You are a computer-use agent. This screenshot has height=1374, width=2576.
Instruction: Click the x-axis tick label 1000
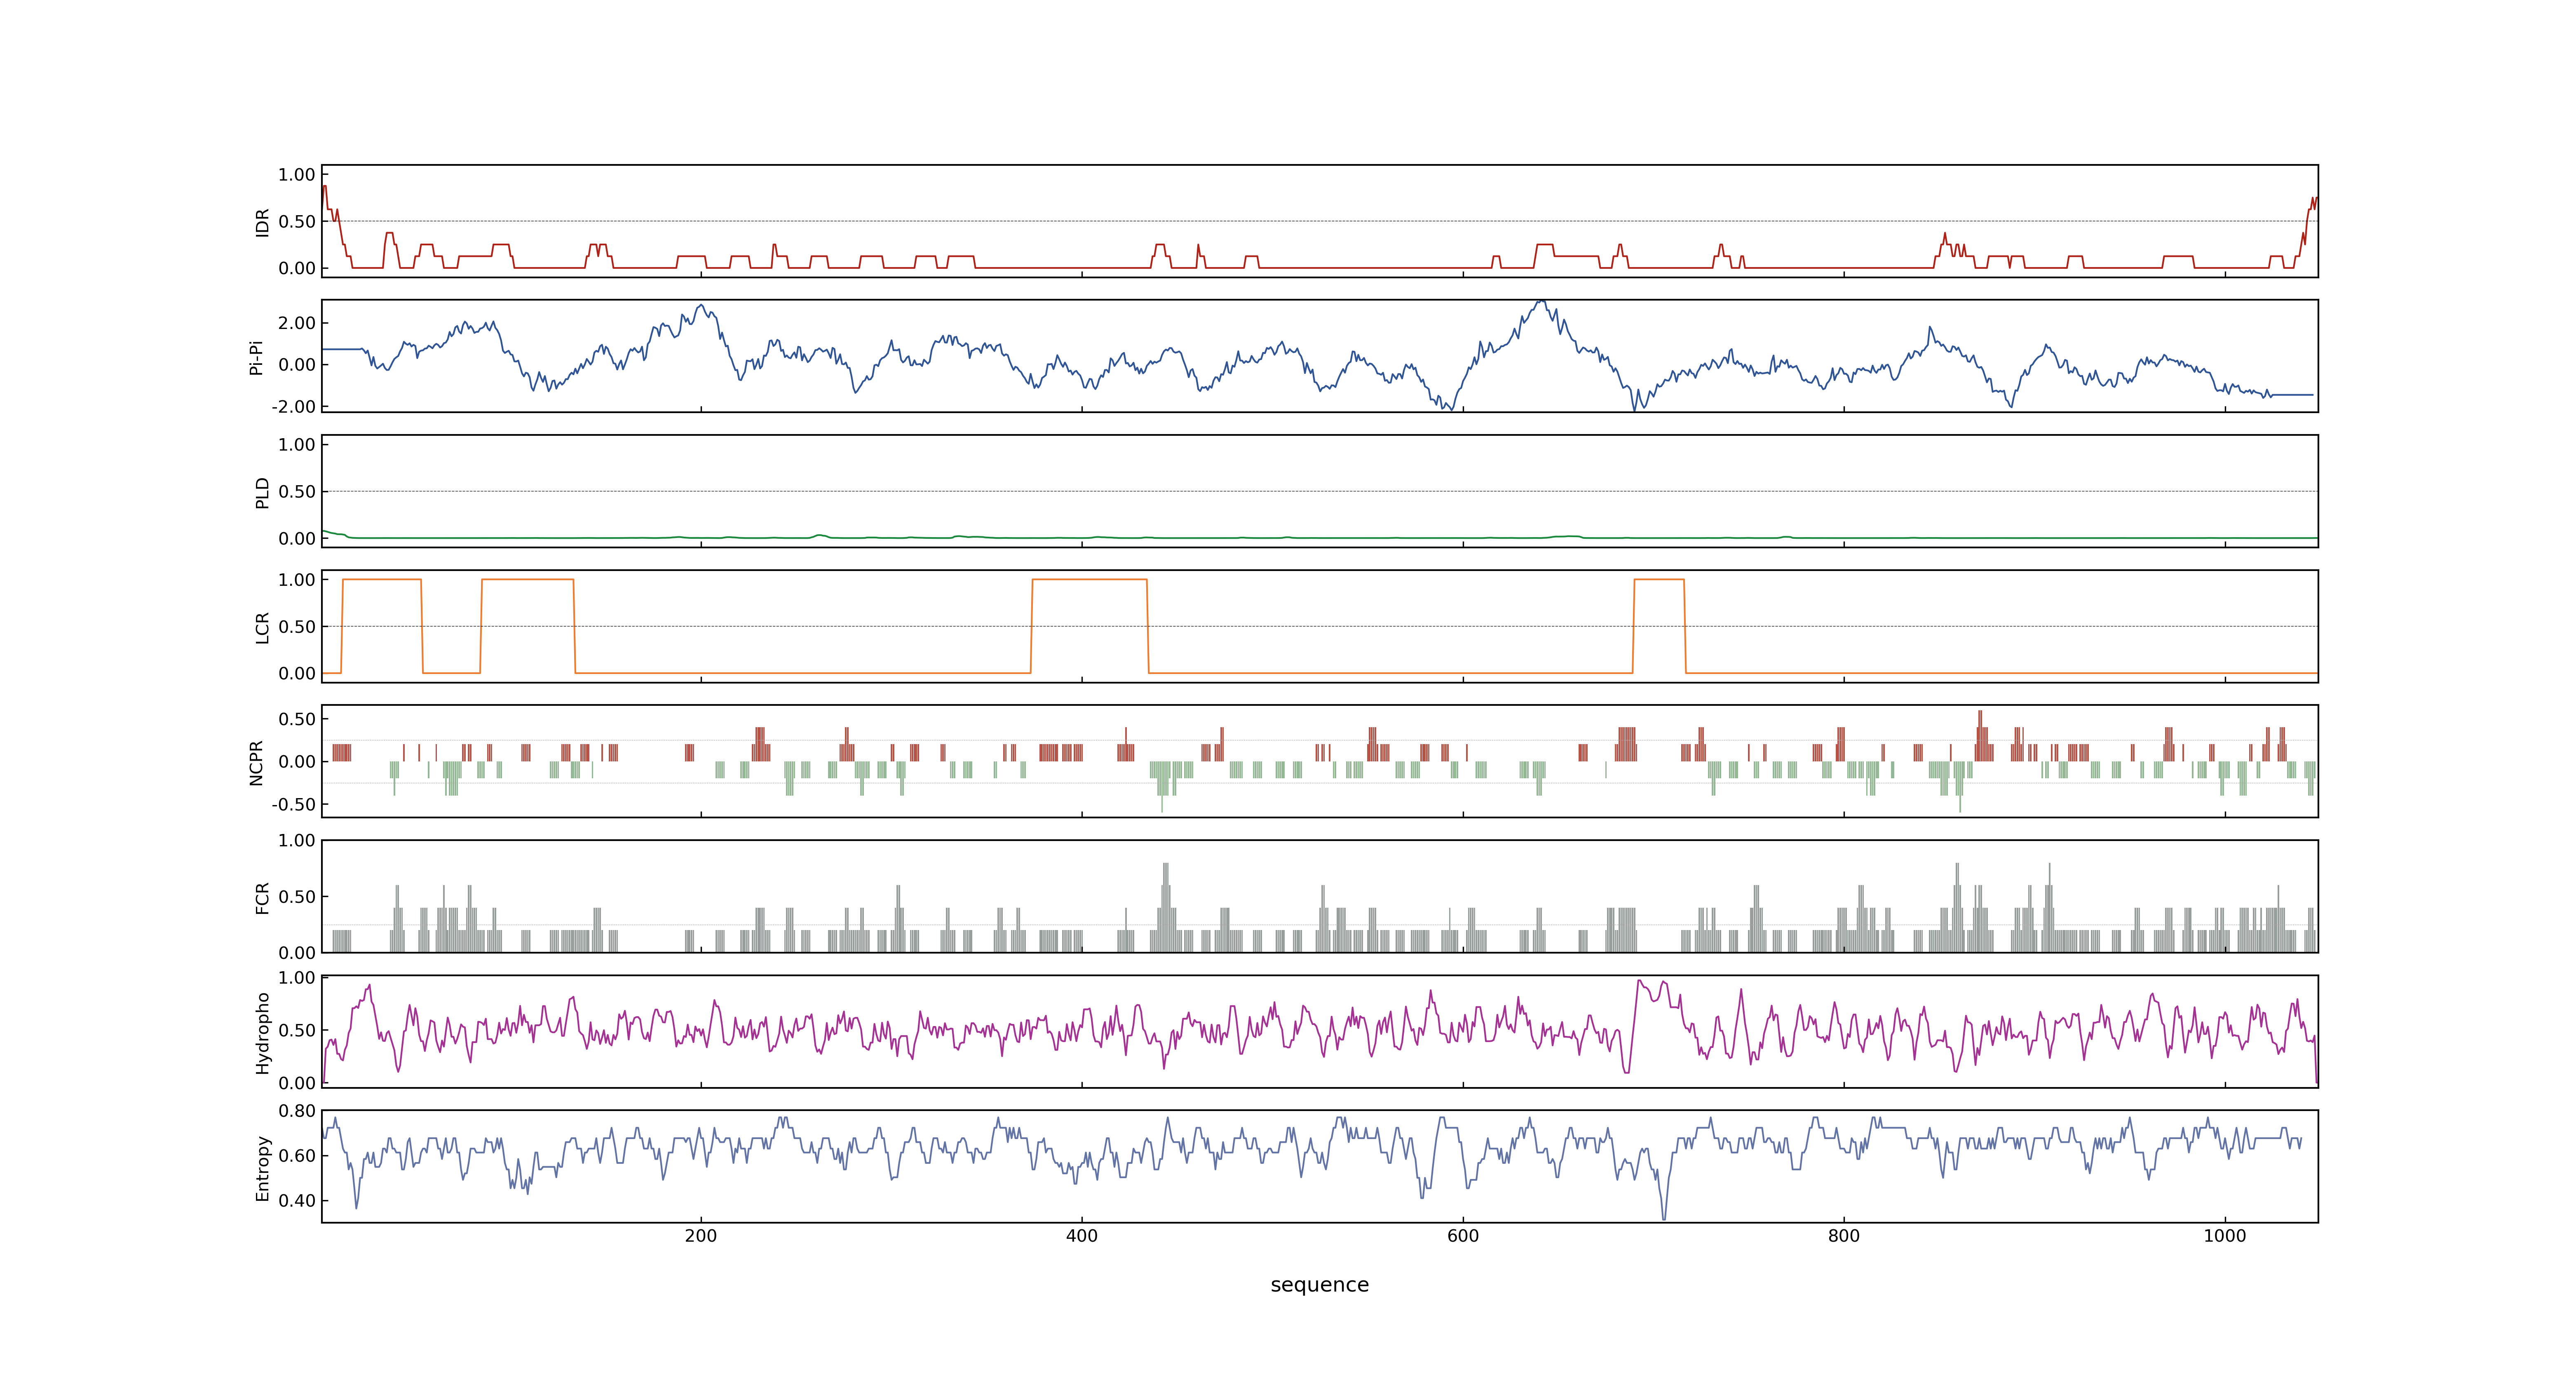point(2225,1236)
